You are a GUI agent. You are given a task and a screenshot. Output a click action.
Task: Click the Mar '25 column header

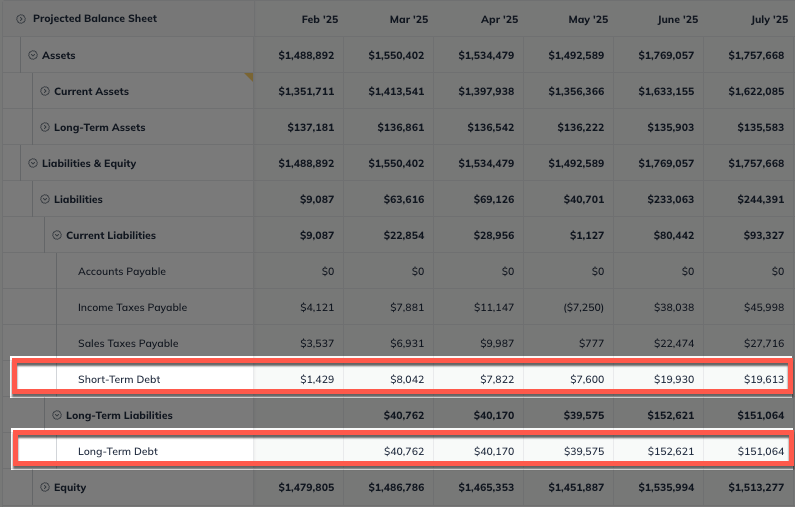(x=409, y=19)
